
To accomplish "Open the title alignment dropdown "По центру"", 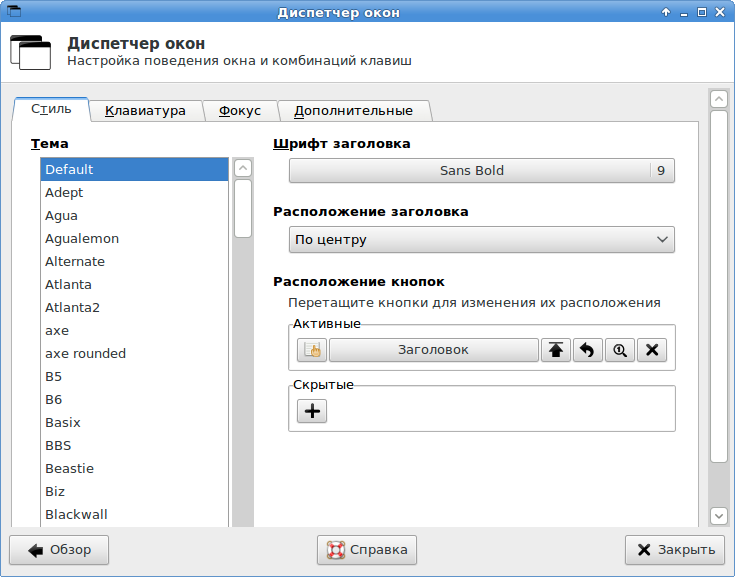I will (x=481, y=240).
